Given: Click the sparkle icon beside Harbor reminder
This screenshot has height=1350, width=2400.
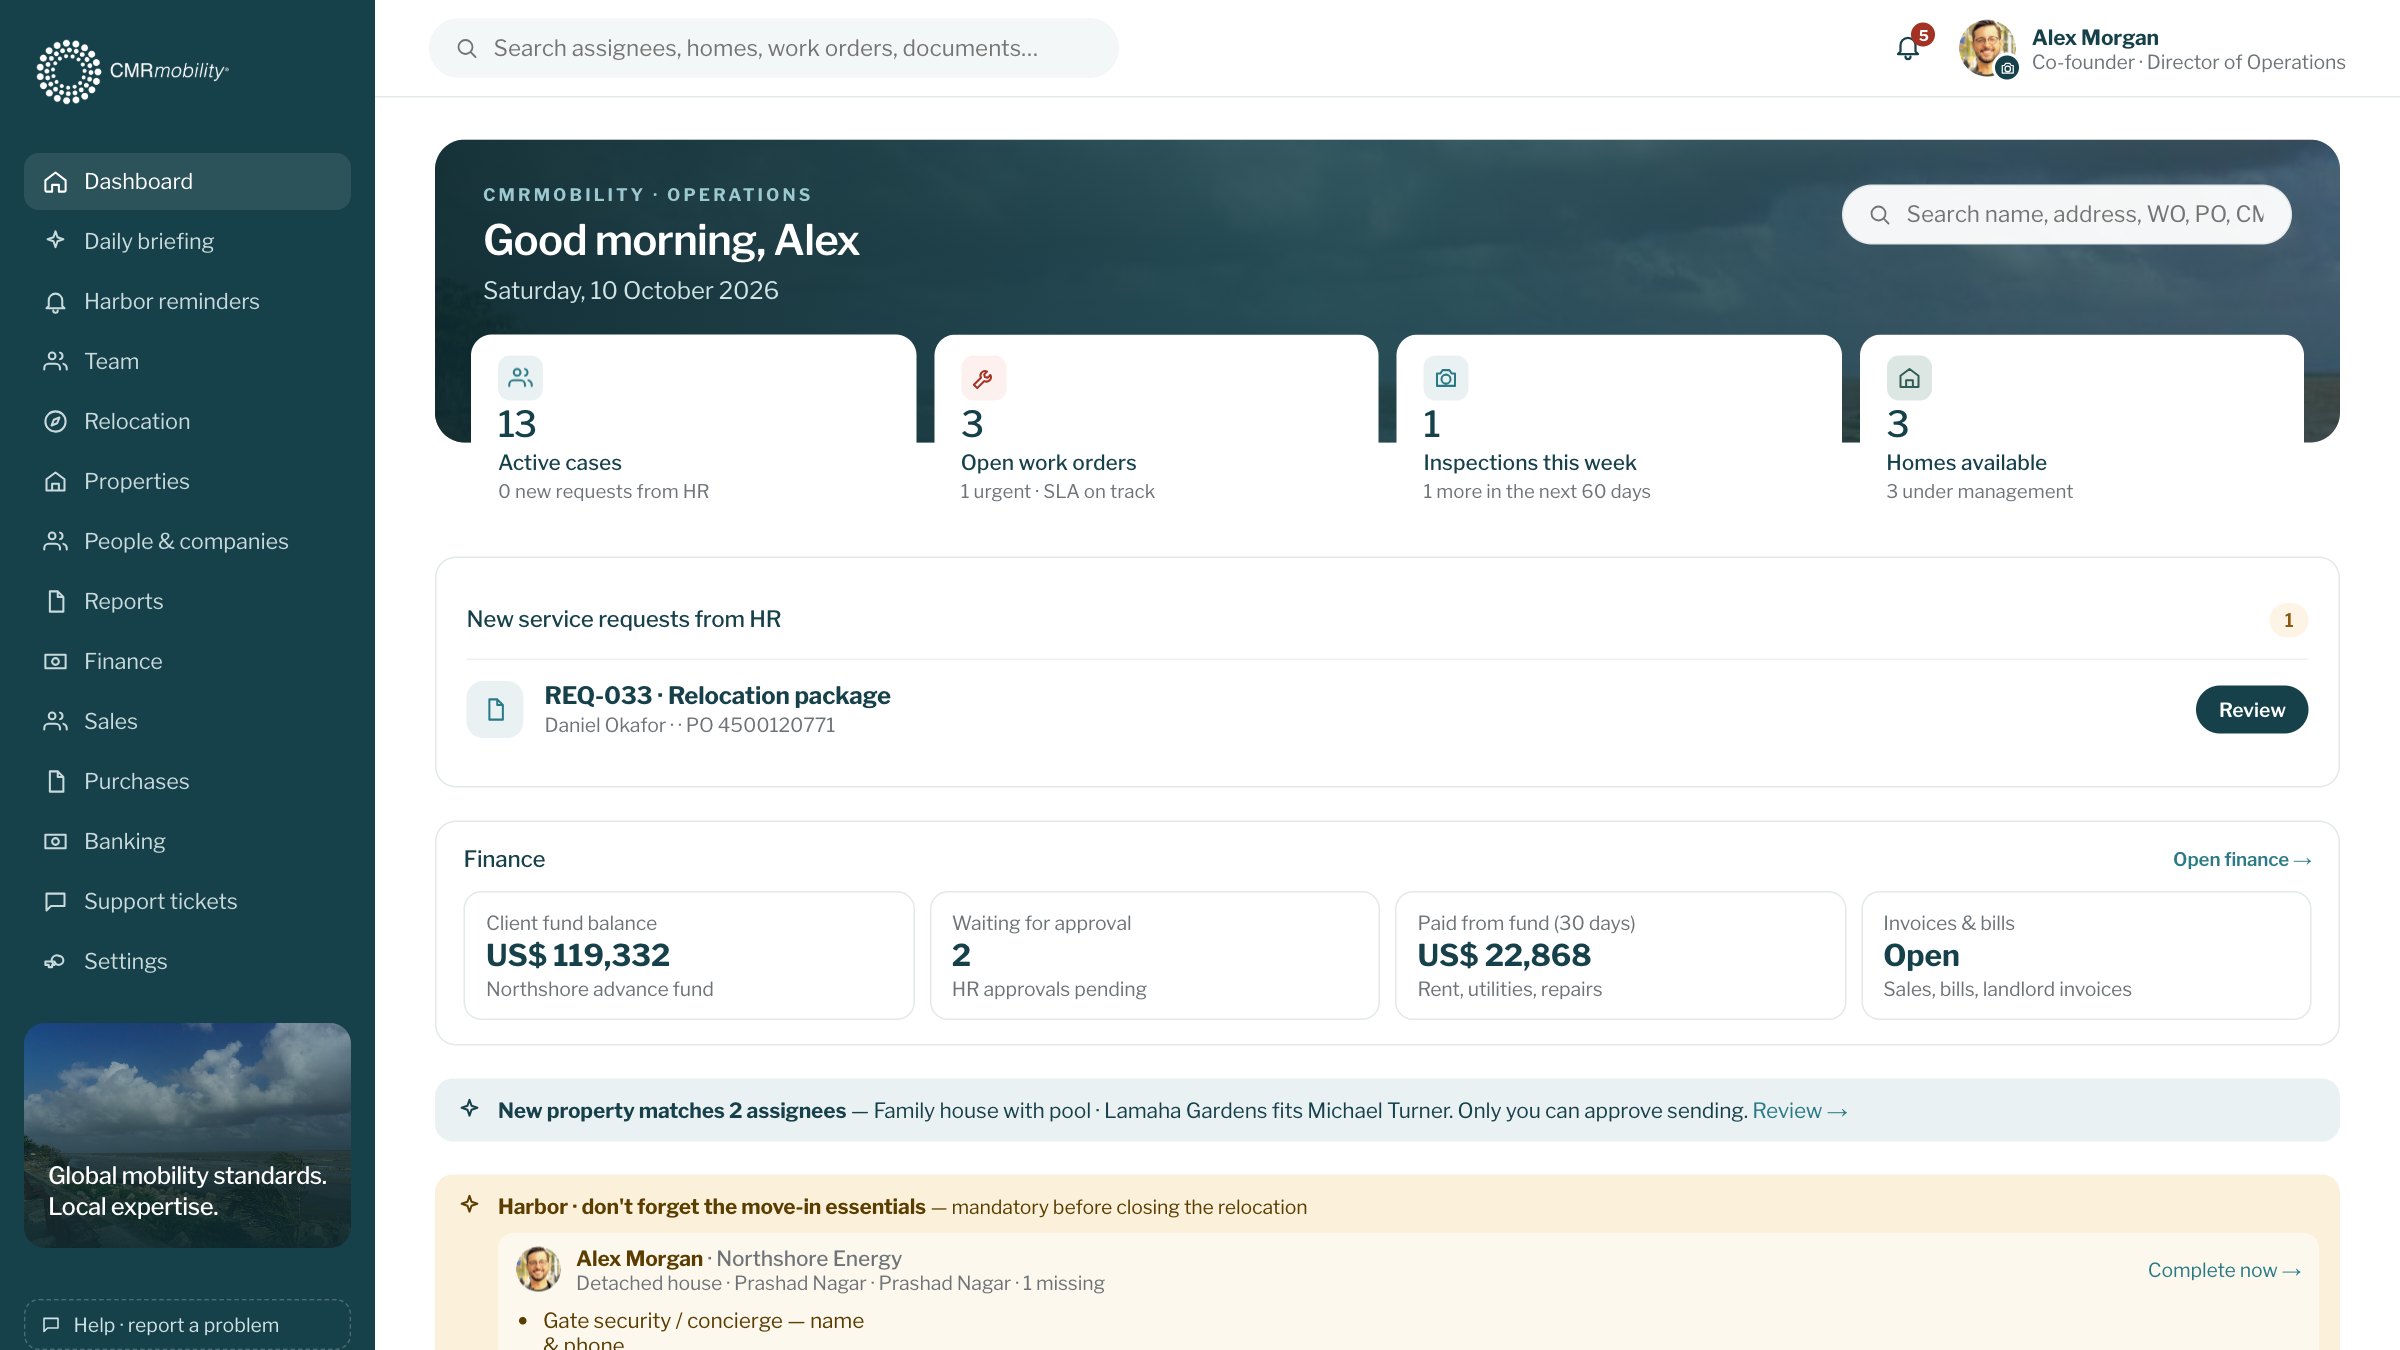Looking at the screenshot, I should tap(470, 1204).
